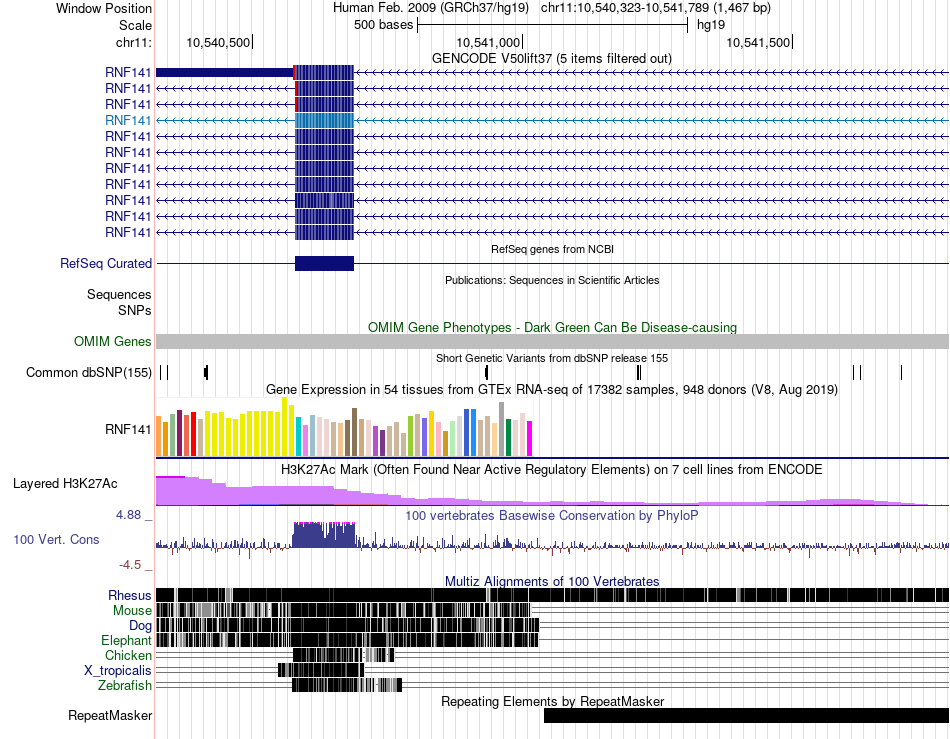This screenshot has width=950, height=739.
Task: Click the Elephant alignment label
Action: [x=126, y=641]
